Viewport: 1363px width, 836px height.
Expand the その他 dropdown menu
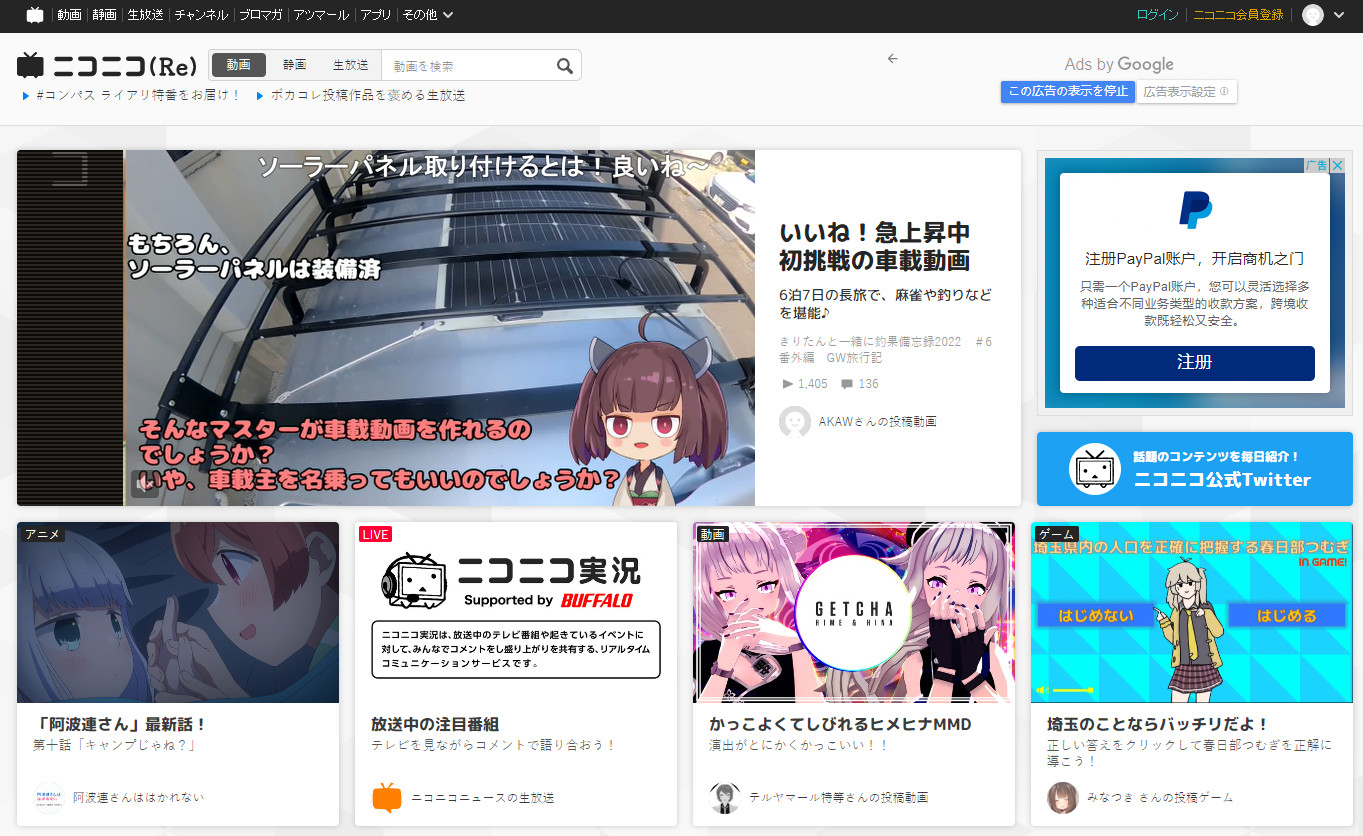(427, 15)
